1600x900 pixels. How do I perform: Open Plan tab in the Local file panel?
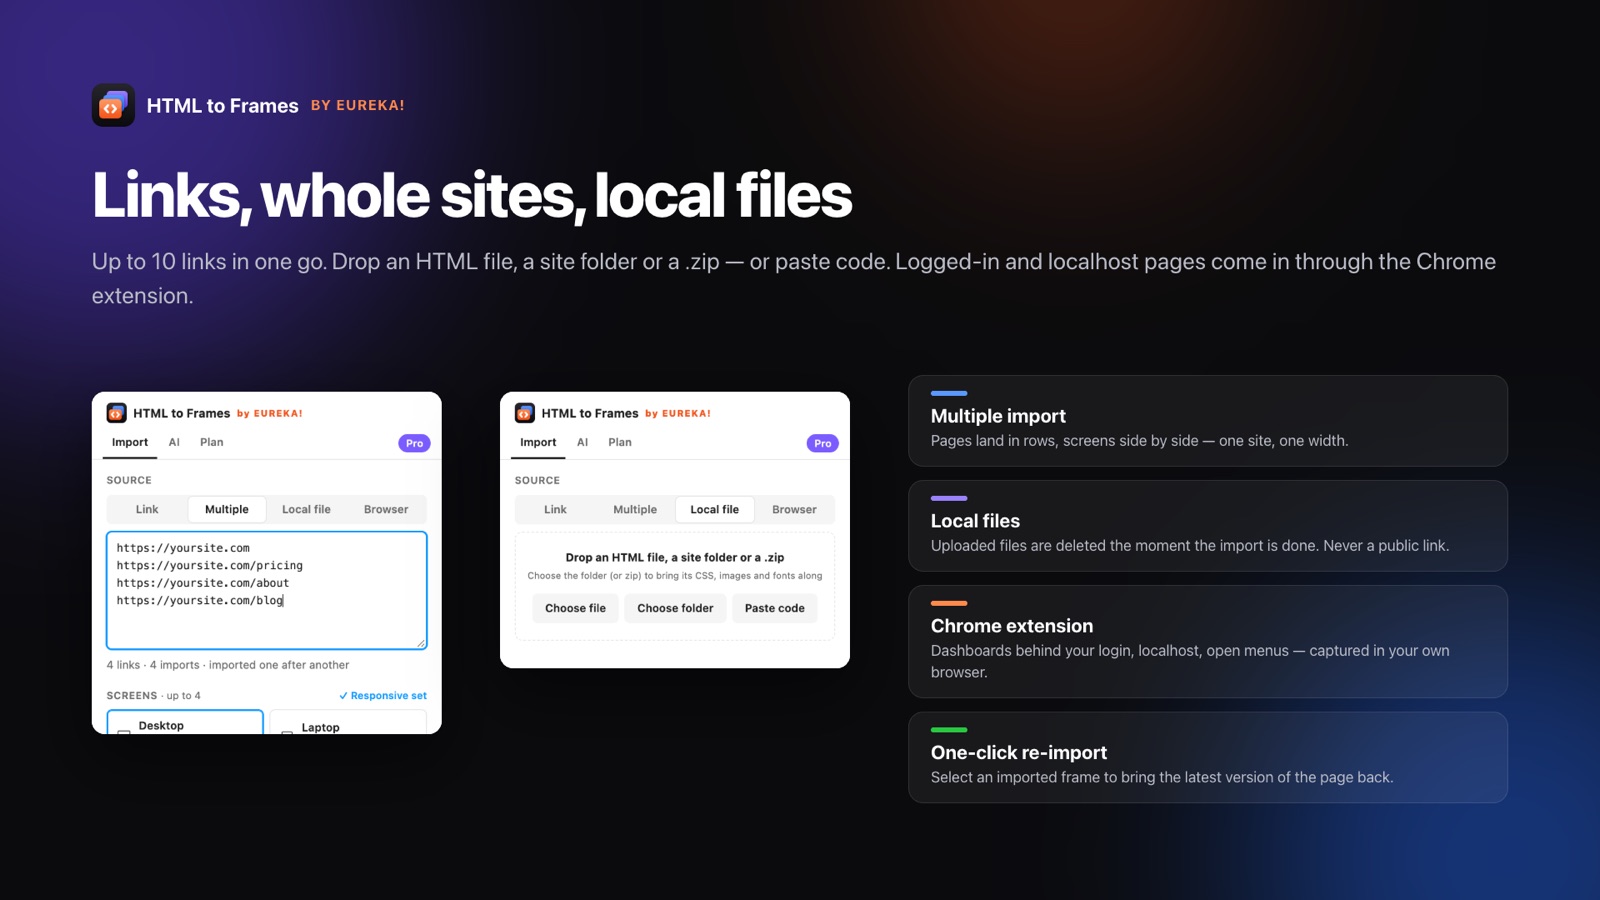tap(620, 442)
